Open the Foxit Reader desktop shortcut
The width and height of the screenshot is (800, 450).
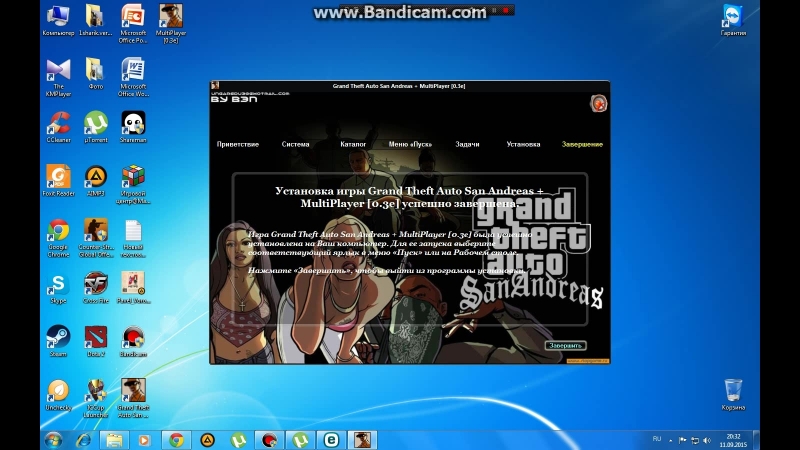[x=58, y=181]
